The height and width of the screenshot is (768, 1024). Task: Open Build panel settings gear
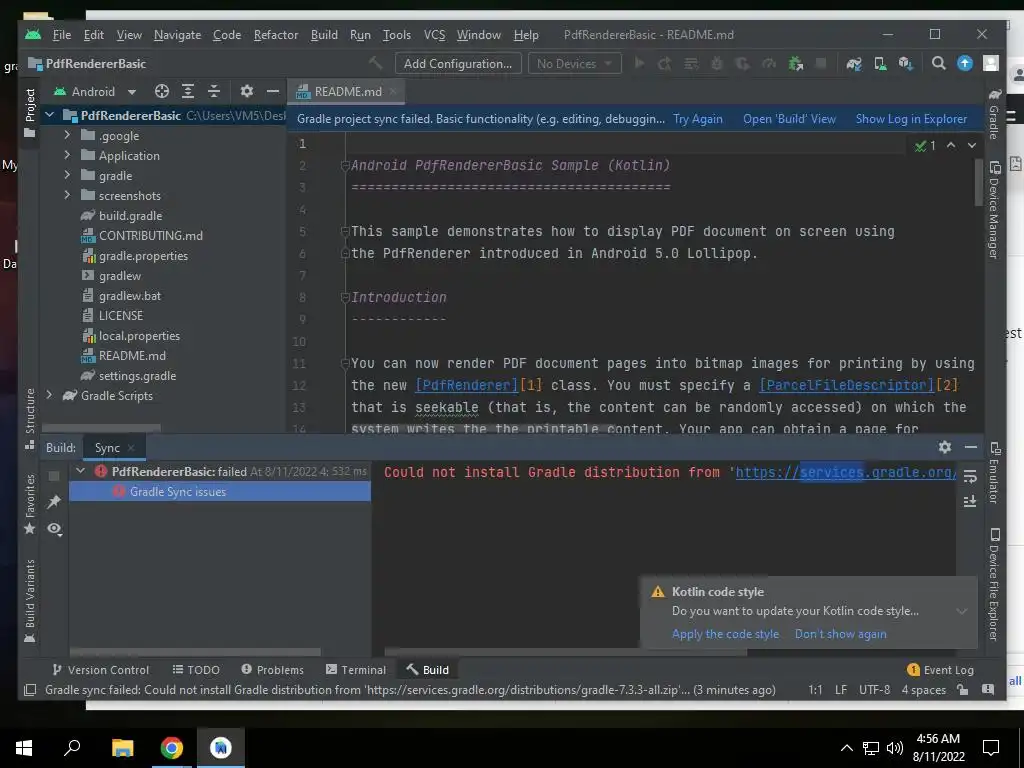click(x=944, y=447)
